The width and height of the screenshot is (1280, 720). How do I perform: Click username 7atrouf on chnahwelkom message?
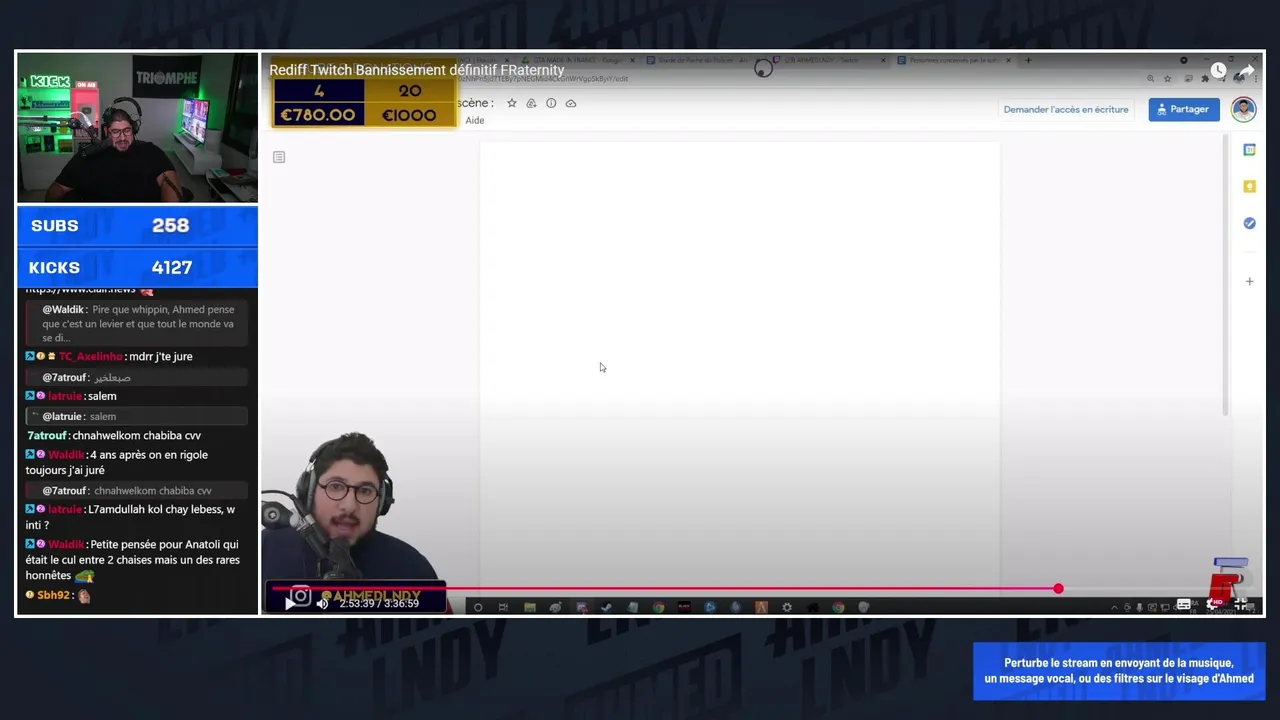point(47,435)
